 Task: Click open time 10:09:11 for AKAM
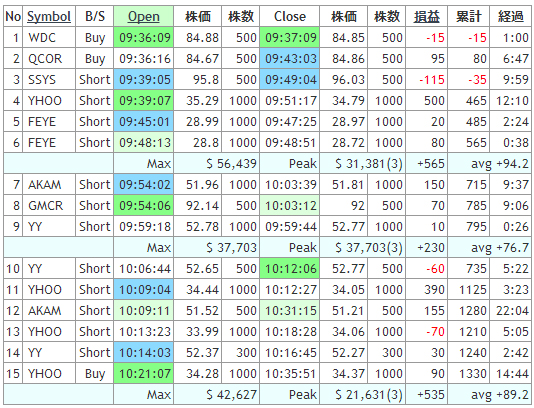pyautogui.click(x=144, y=310)
